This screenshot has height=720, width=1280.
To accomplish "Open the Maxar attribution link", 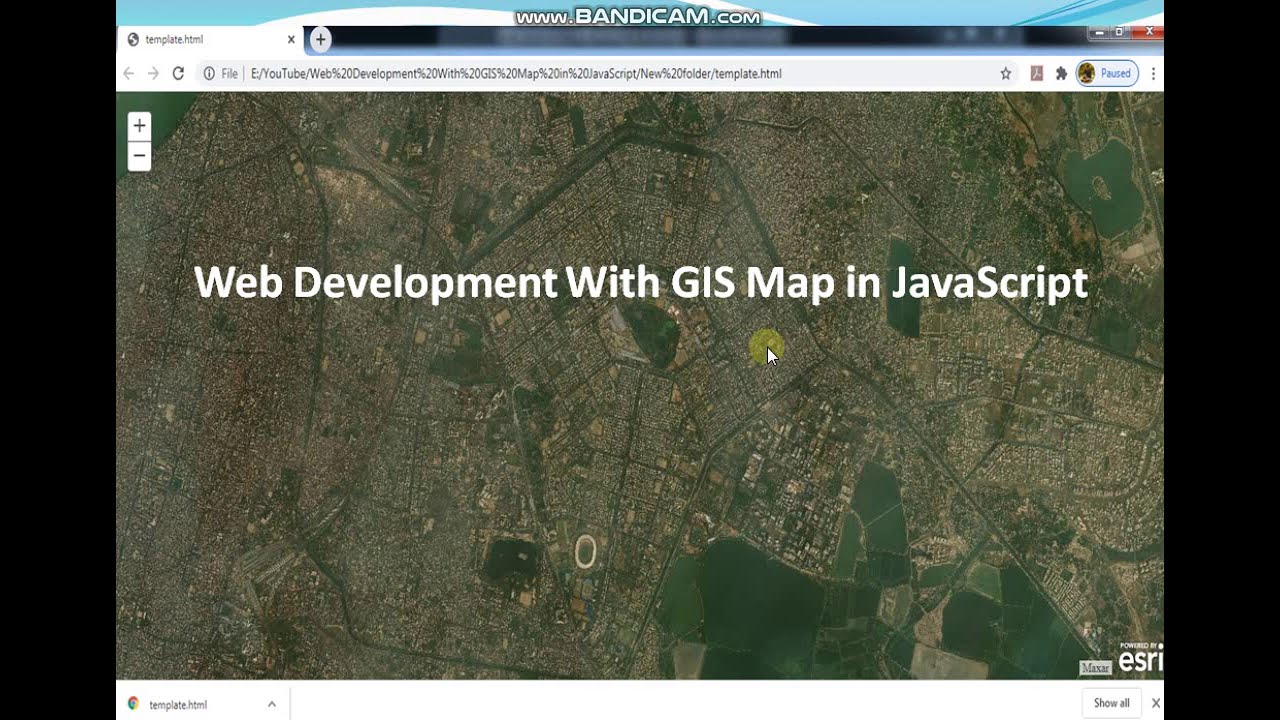I will tap(1095, 668).
